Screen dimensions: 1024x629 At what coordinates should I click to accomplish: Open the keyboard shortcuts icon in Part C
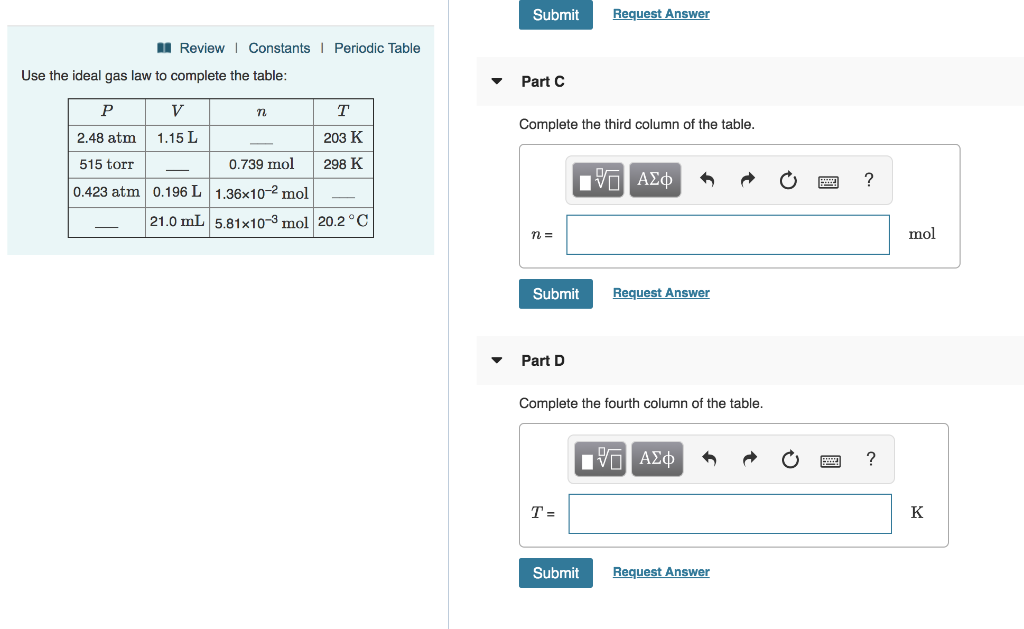[830, 180]
